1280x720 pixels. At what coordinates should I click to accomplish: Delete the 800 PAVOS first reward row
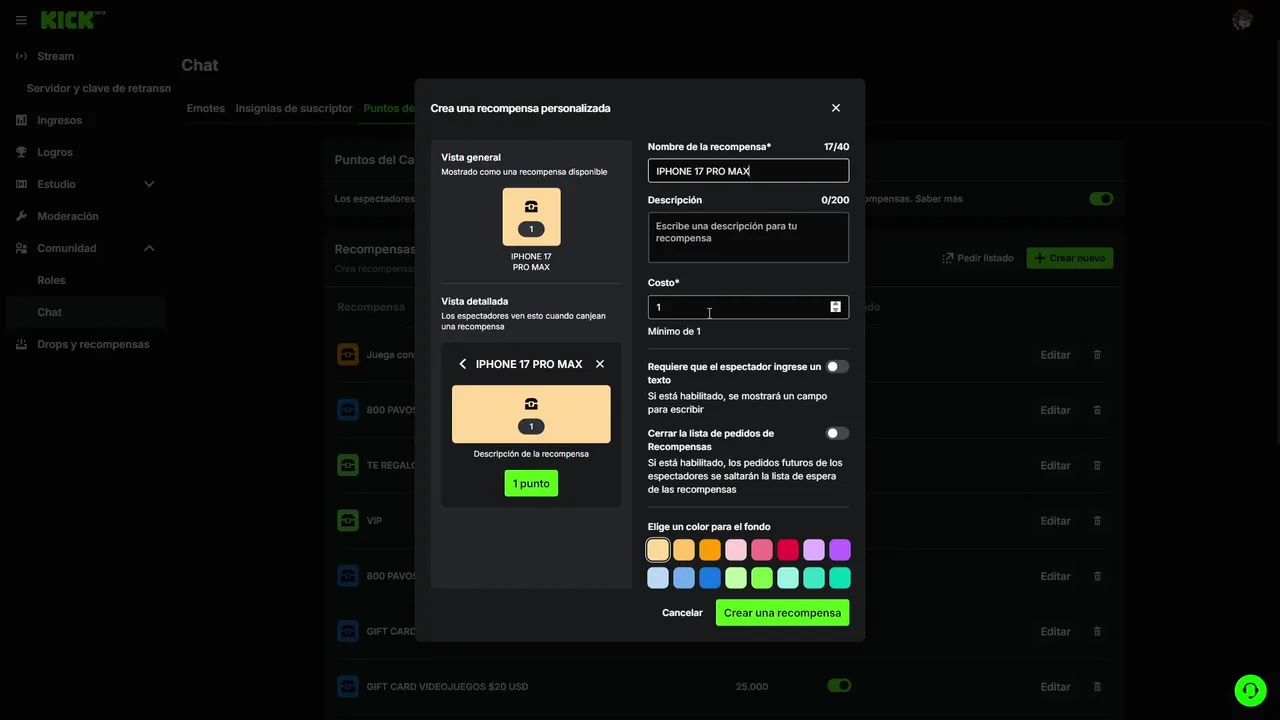click(x=1097, y=410)
